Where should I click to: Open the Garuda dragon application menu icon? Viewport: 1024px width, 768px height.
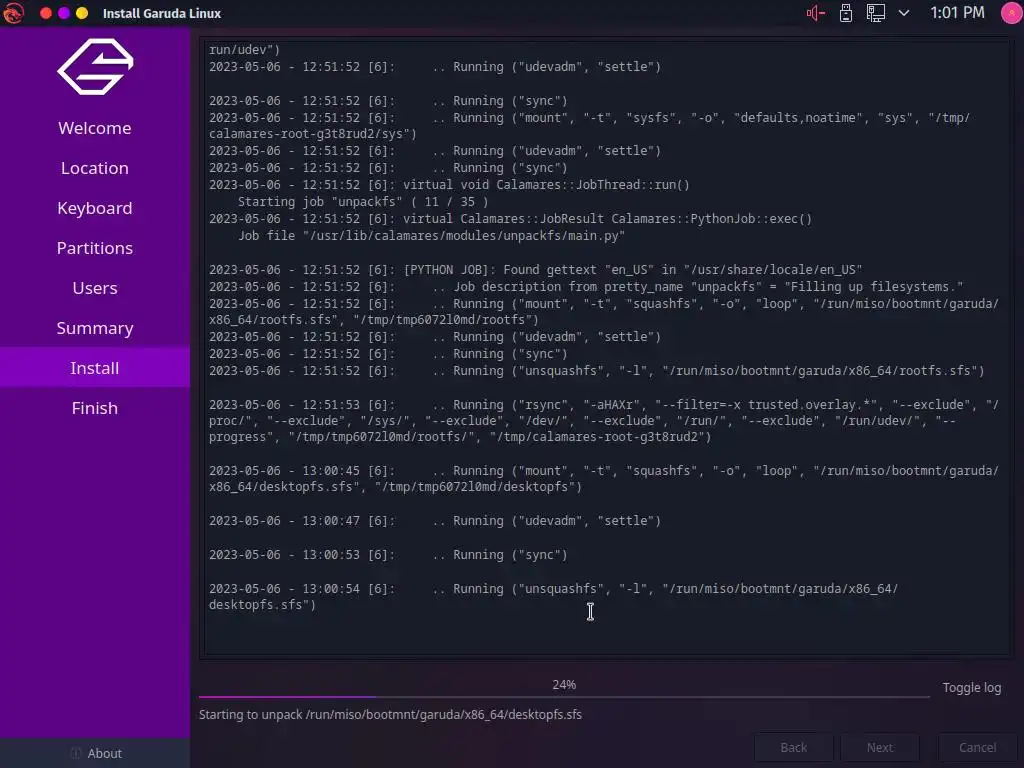click(12, 13)
